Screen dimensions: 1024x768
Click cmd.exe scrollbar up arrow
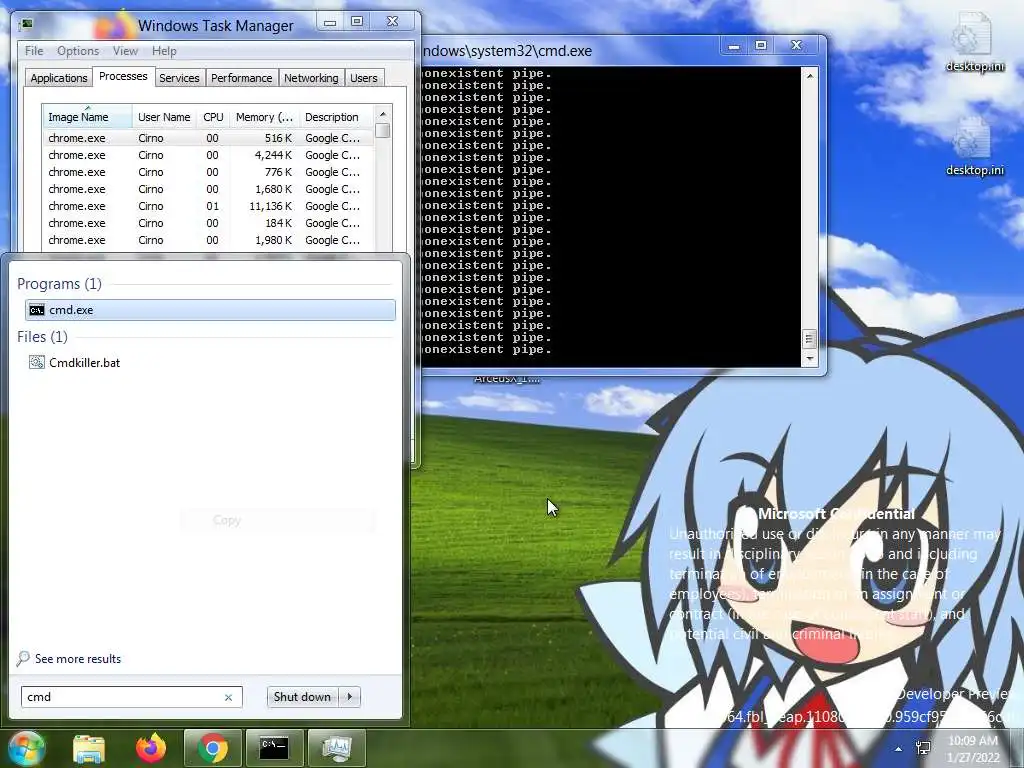(810, 76)
